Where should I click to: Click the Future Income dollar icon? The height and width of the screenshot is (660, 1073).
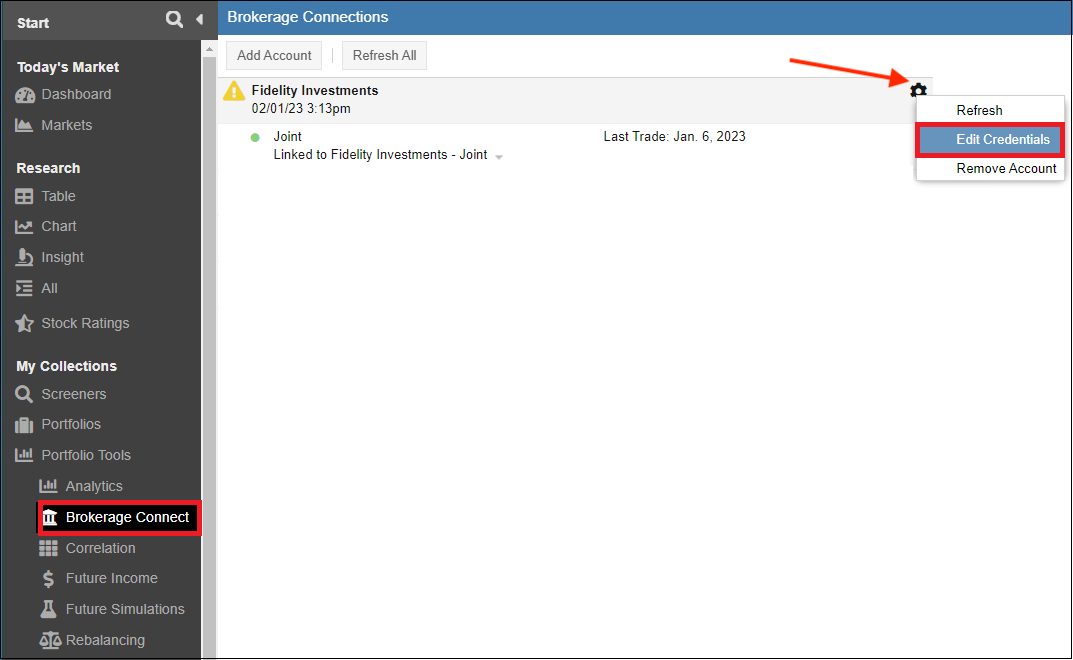[48, 579]
